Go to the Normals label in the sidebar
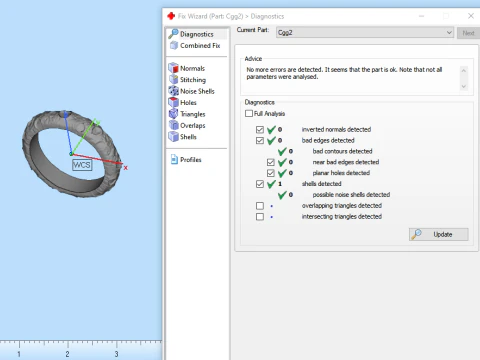The image size is (480, 360). 192,68
